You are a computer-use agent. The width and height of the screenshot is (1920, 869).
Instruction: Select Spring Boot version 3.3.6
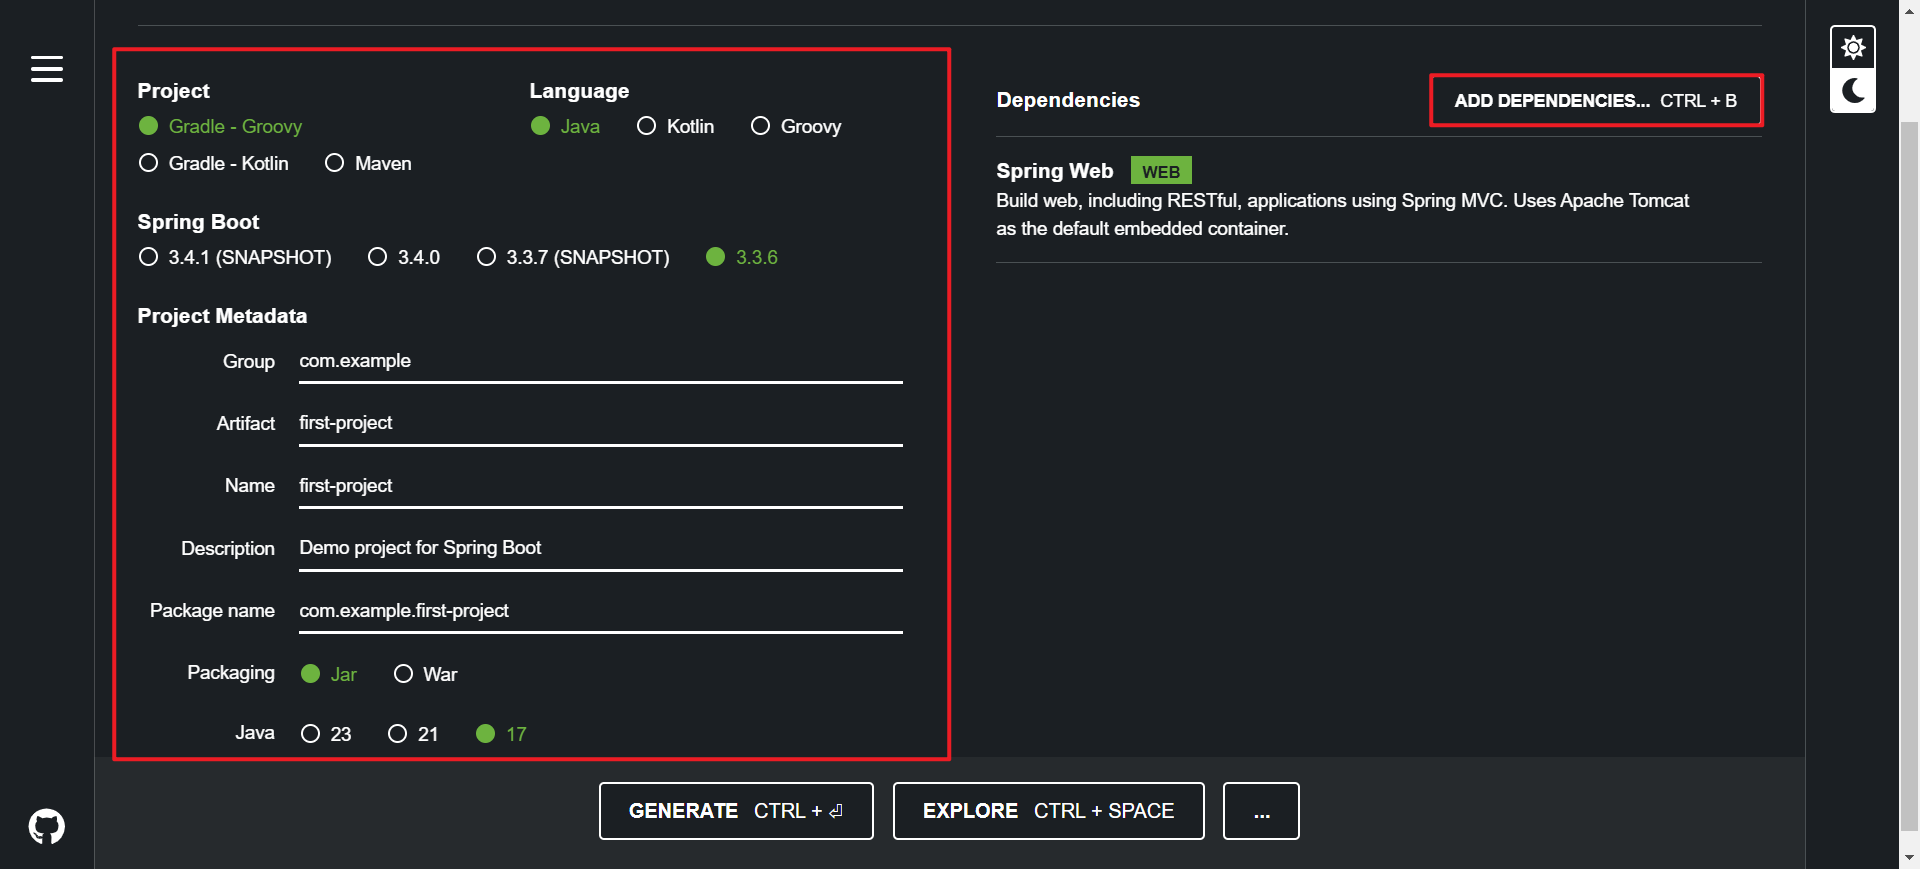(x=742, y=257)
